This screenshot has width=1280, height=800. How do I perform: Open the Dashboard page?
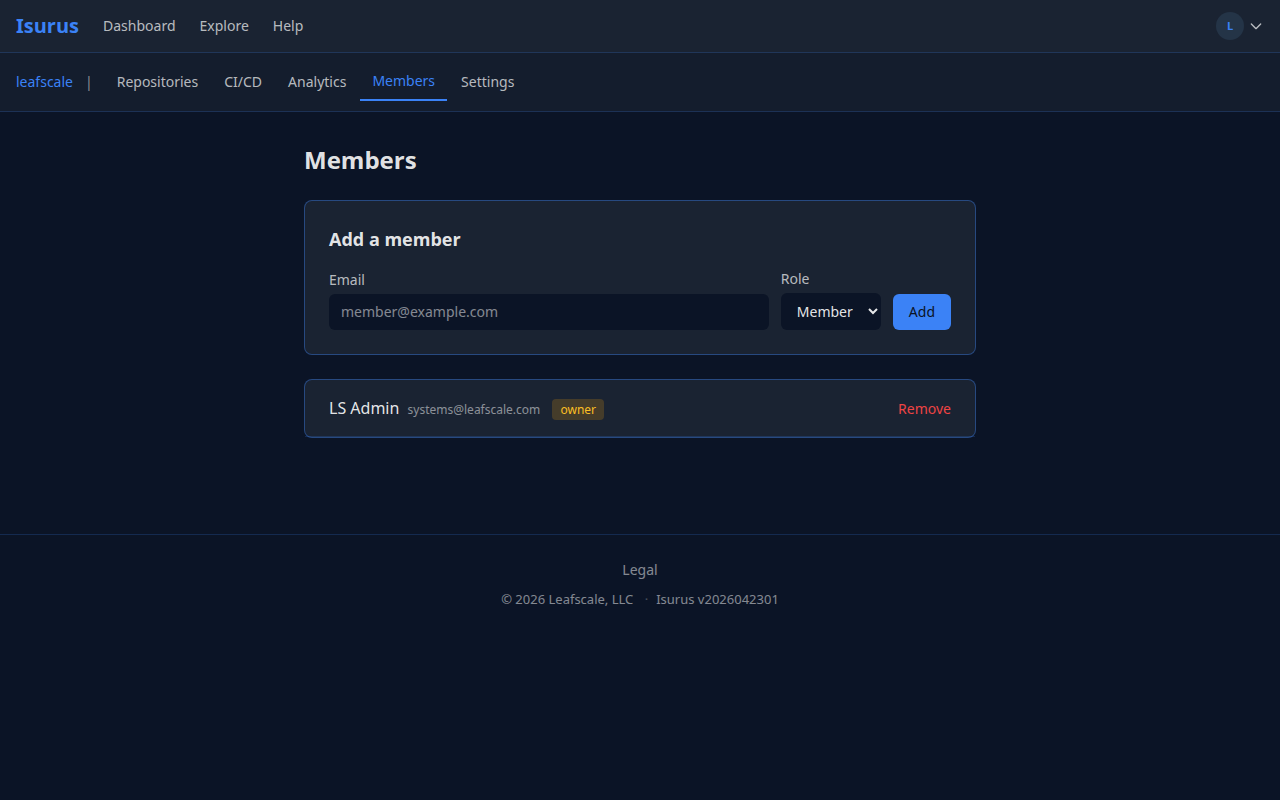(139, 26)
